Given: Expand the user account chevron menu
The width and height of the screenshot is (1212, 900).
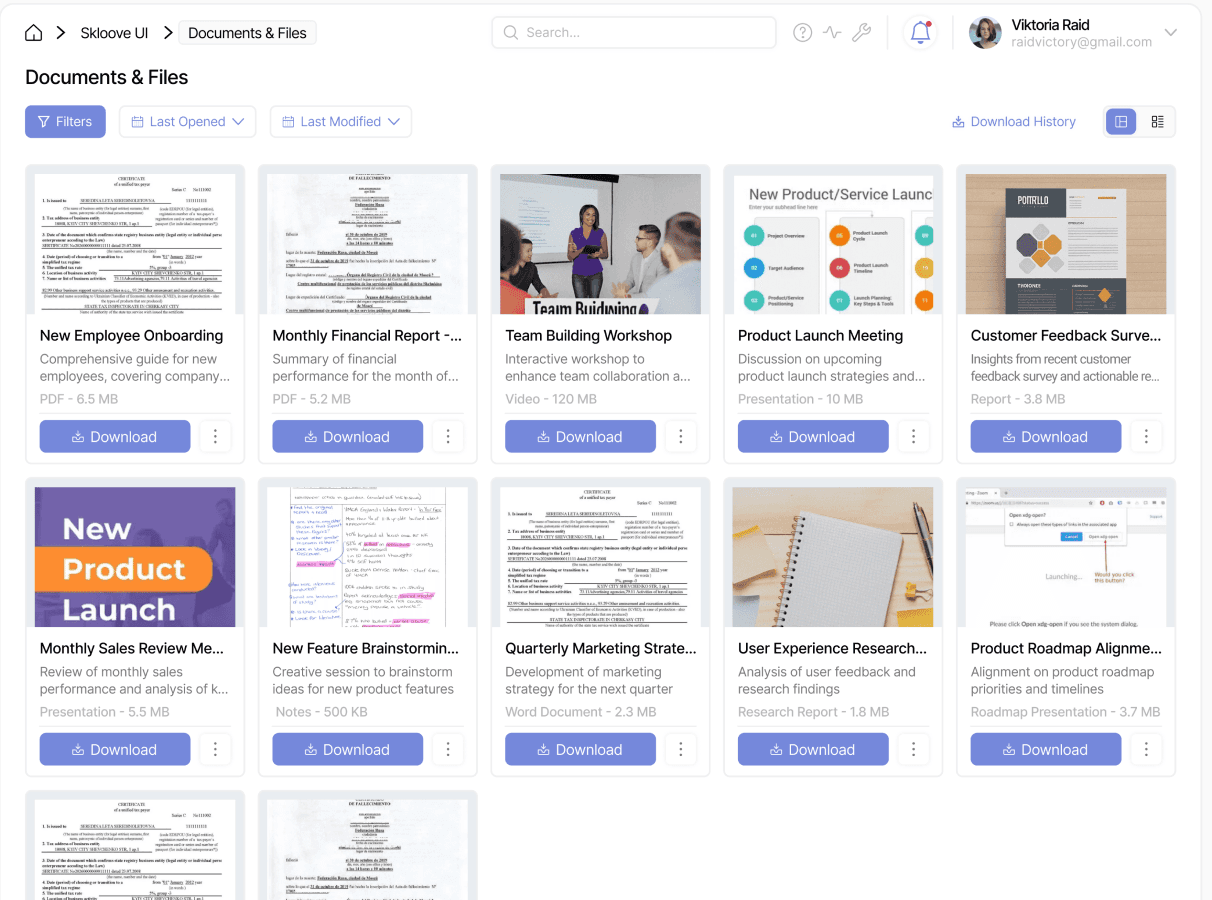Looking at the screenshot, I should click(1171, 33).
